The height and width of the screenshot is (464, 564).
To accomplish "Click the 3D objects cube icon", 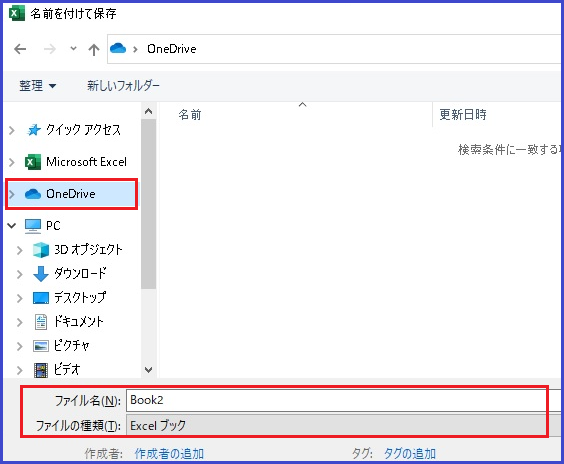I will point(41,250).
